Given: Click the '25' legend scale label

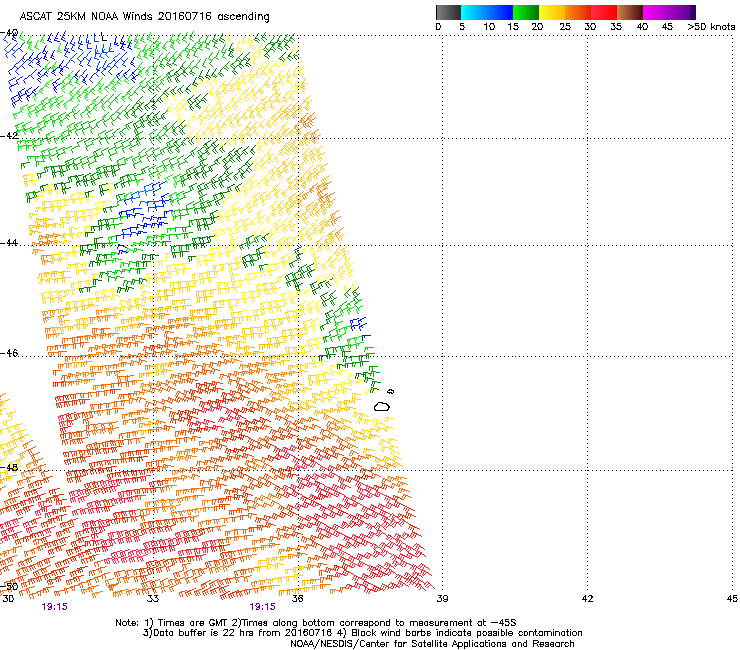Looking at the screenshot, I should tap(565, 27).
